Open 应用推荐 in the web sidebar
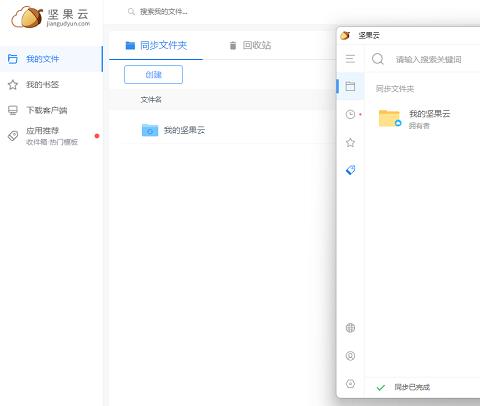This screenshot has width=480, height=406. click(51, 136)
